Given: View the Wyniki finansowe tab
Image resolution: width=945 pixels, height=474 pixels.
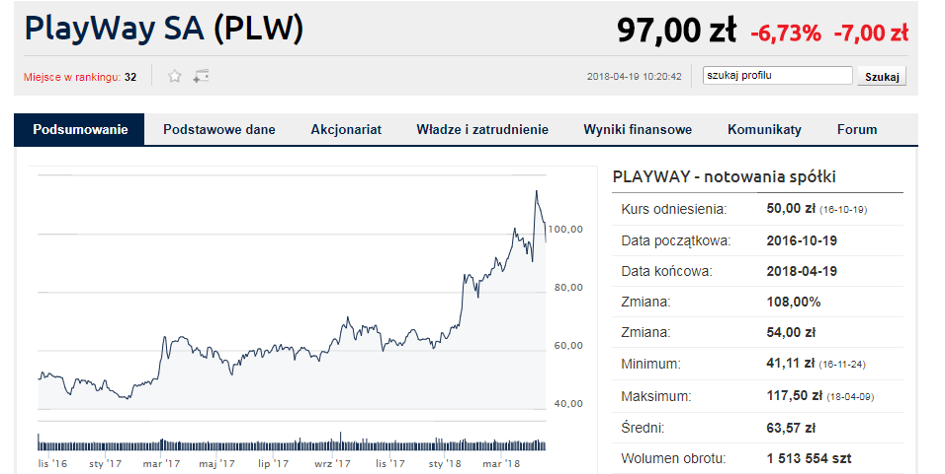Looking at the screenshot, I should 638,130.
